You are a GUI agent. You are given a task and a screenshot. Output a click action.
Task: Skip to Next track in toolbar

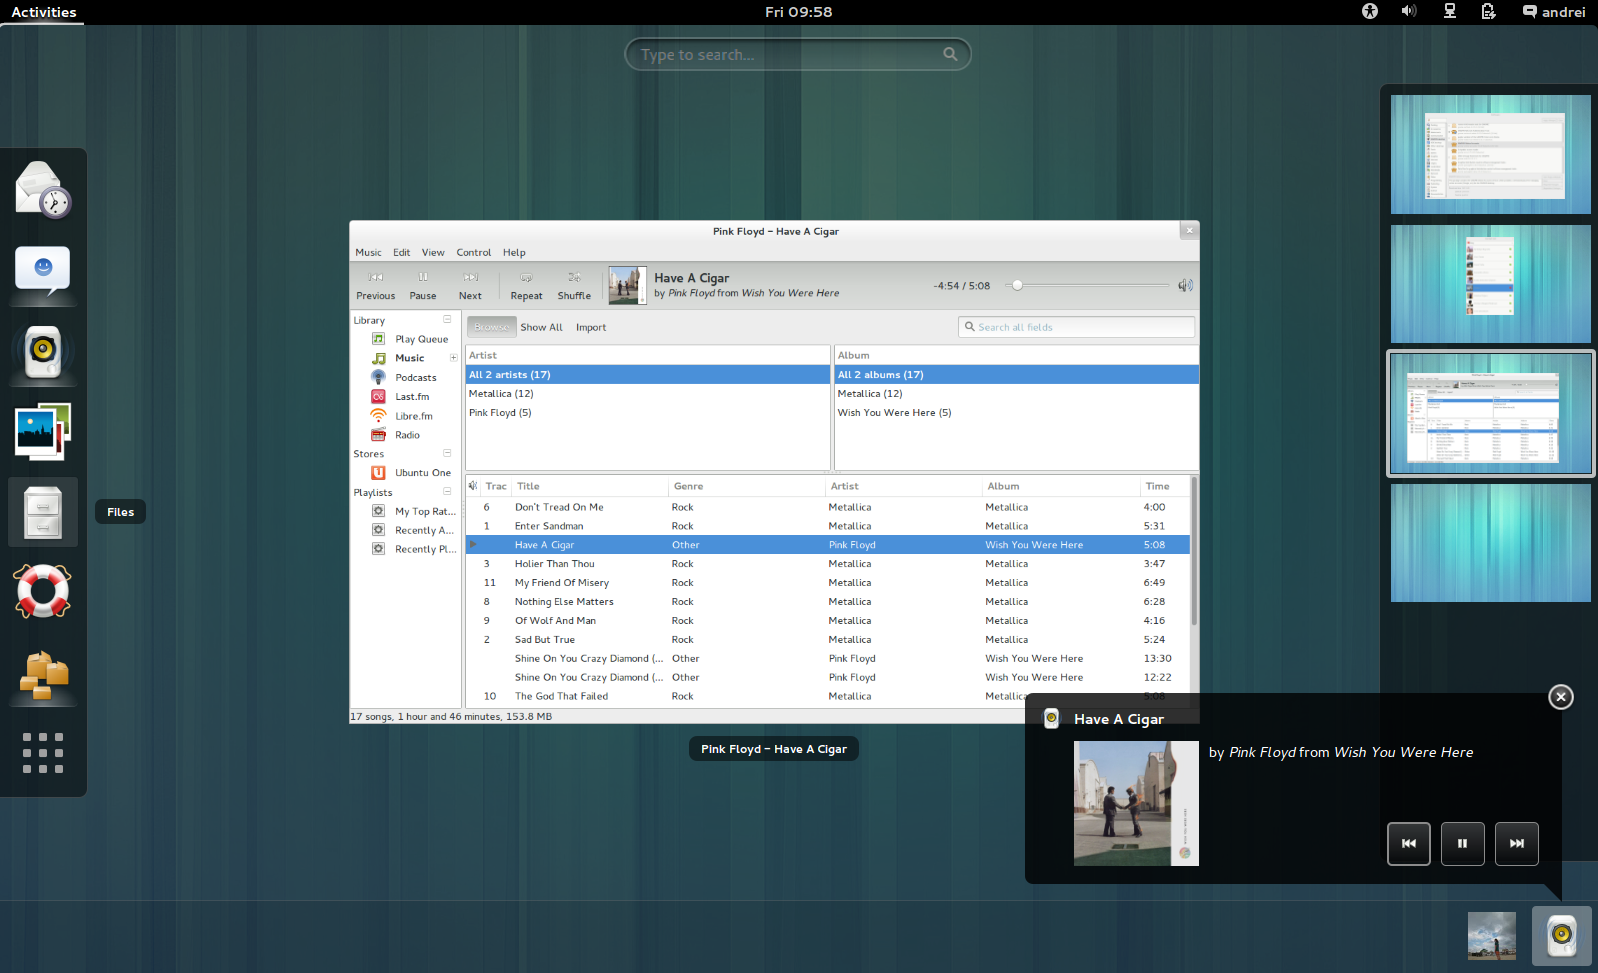click(x=470, y=285)
